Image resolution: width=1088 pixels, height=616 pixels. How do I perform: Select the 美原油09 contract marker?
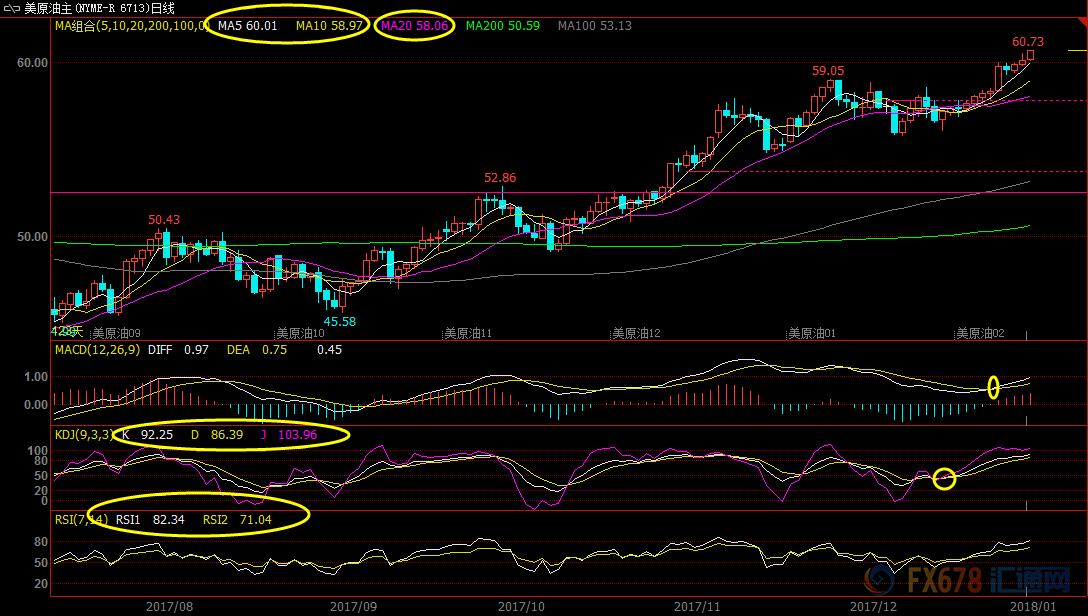[x=117, y=334]
